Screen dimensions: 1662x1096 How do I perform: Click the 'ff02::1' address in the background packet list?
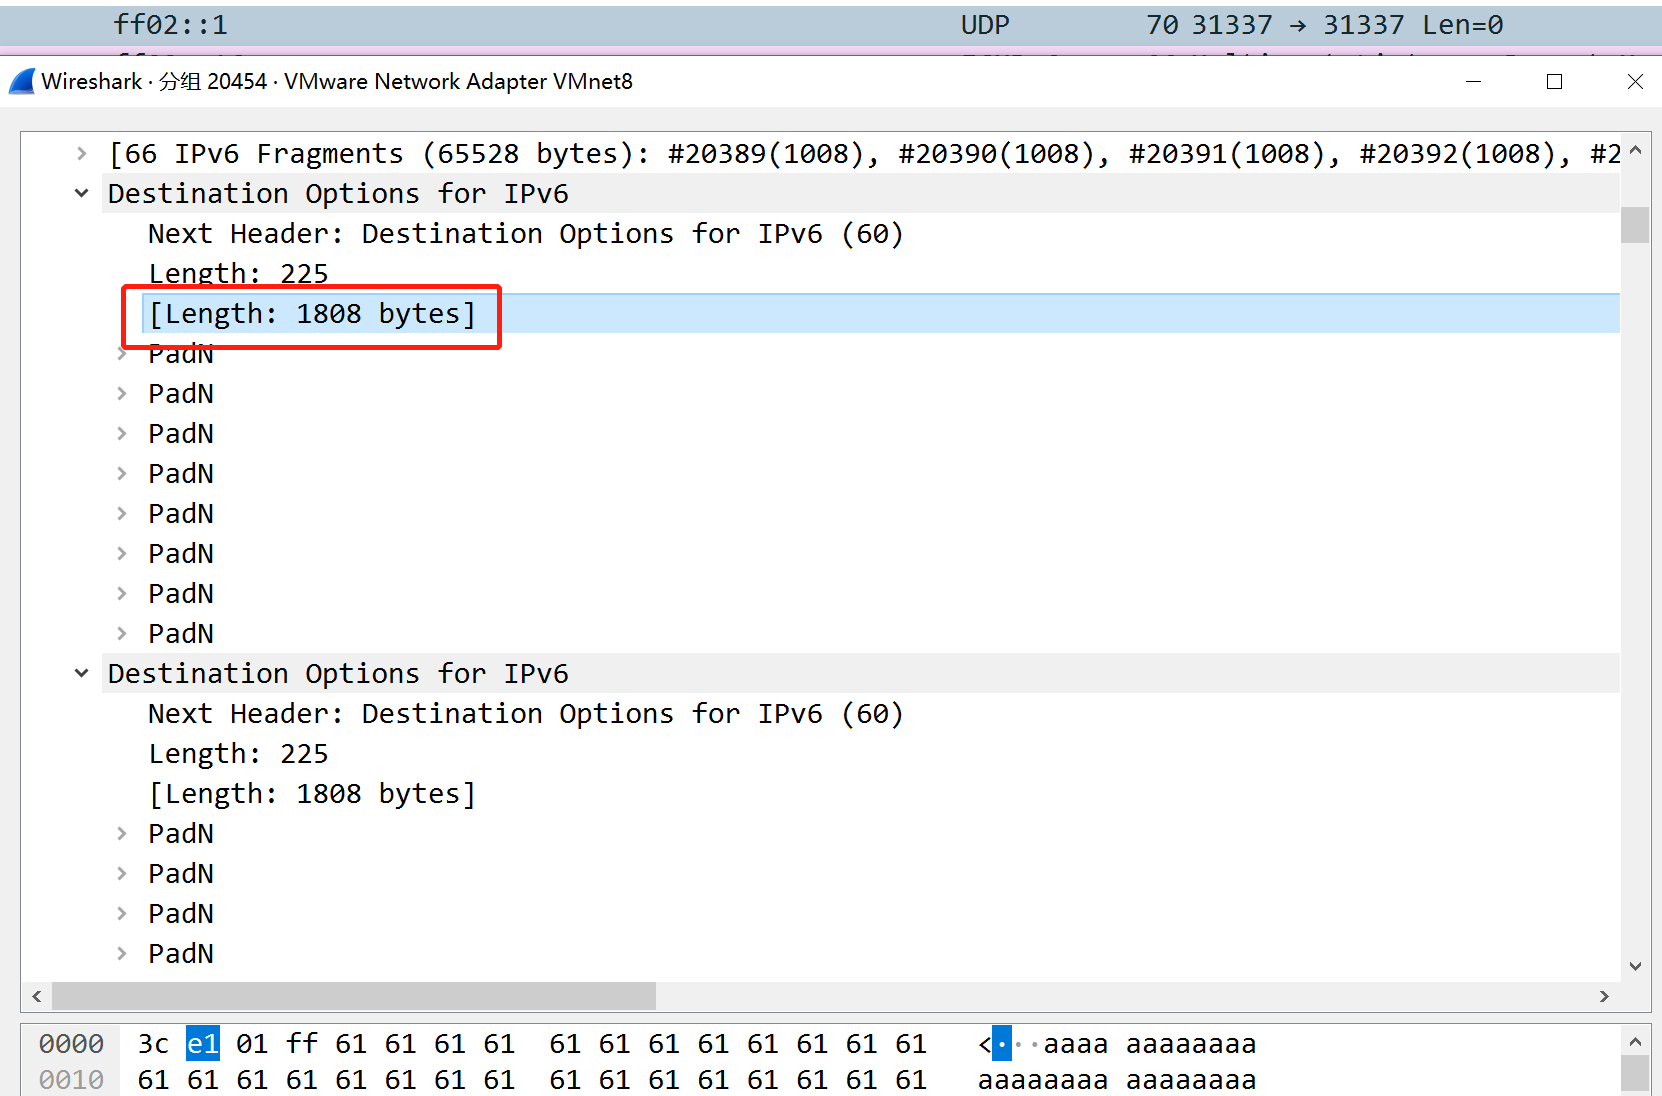click(170, 25)
